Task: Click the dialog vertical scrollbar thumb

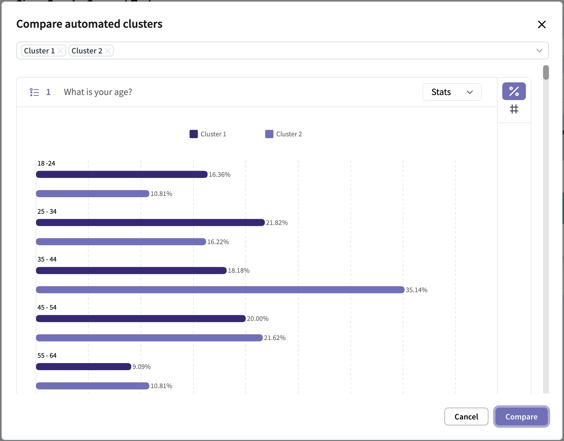Action: coord(546,72)
